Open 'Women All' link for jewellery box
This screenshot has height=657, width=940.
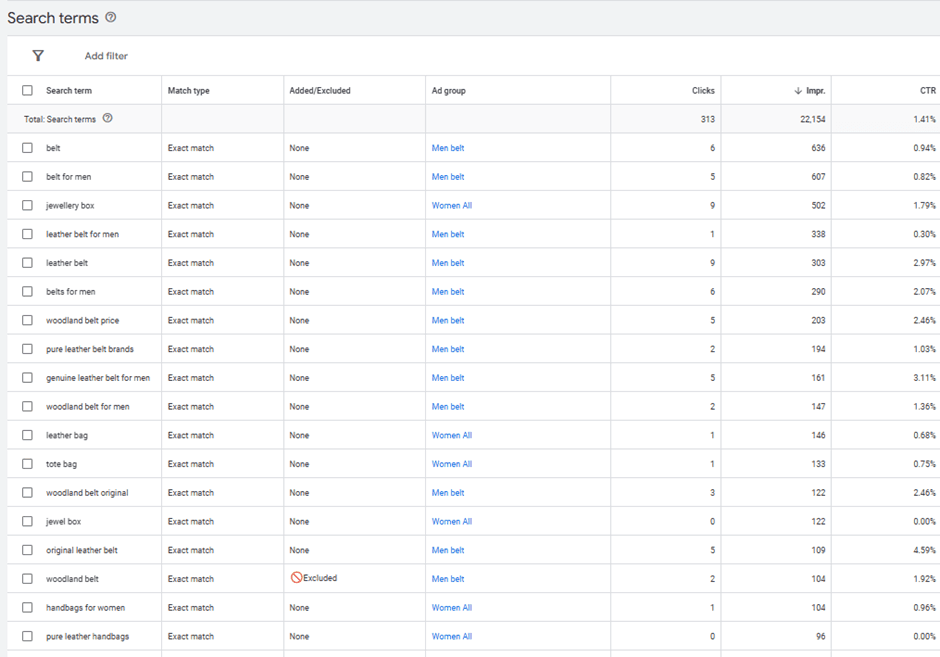452,206
